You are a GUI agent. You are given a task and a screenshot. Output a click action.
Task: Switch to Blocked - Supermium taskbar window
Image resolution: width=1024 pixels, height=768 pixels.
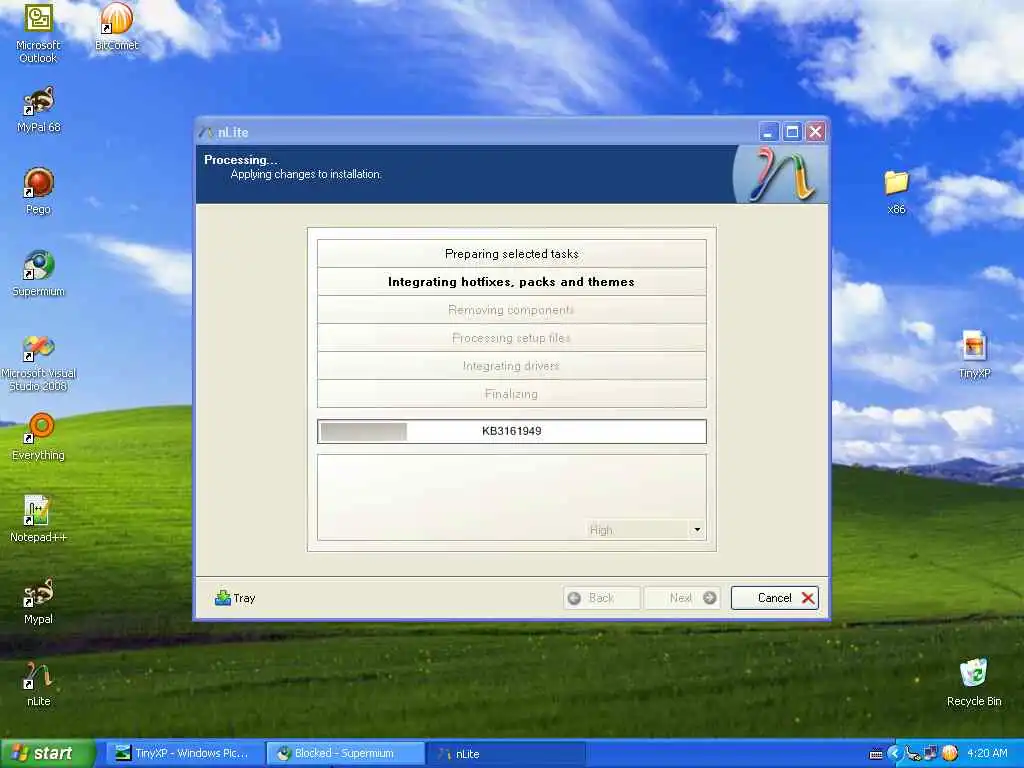[x=345, y=753]
